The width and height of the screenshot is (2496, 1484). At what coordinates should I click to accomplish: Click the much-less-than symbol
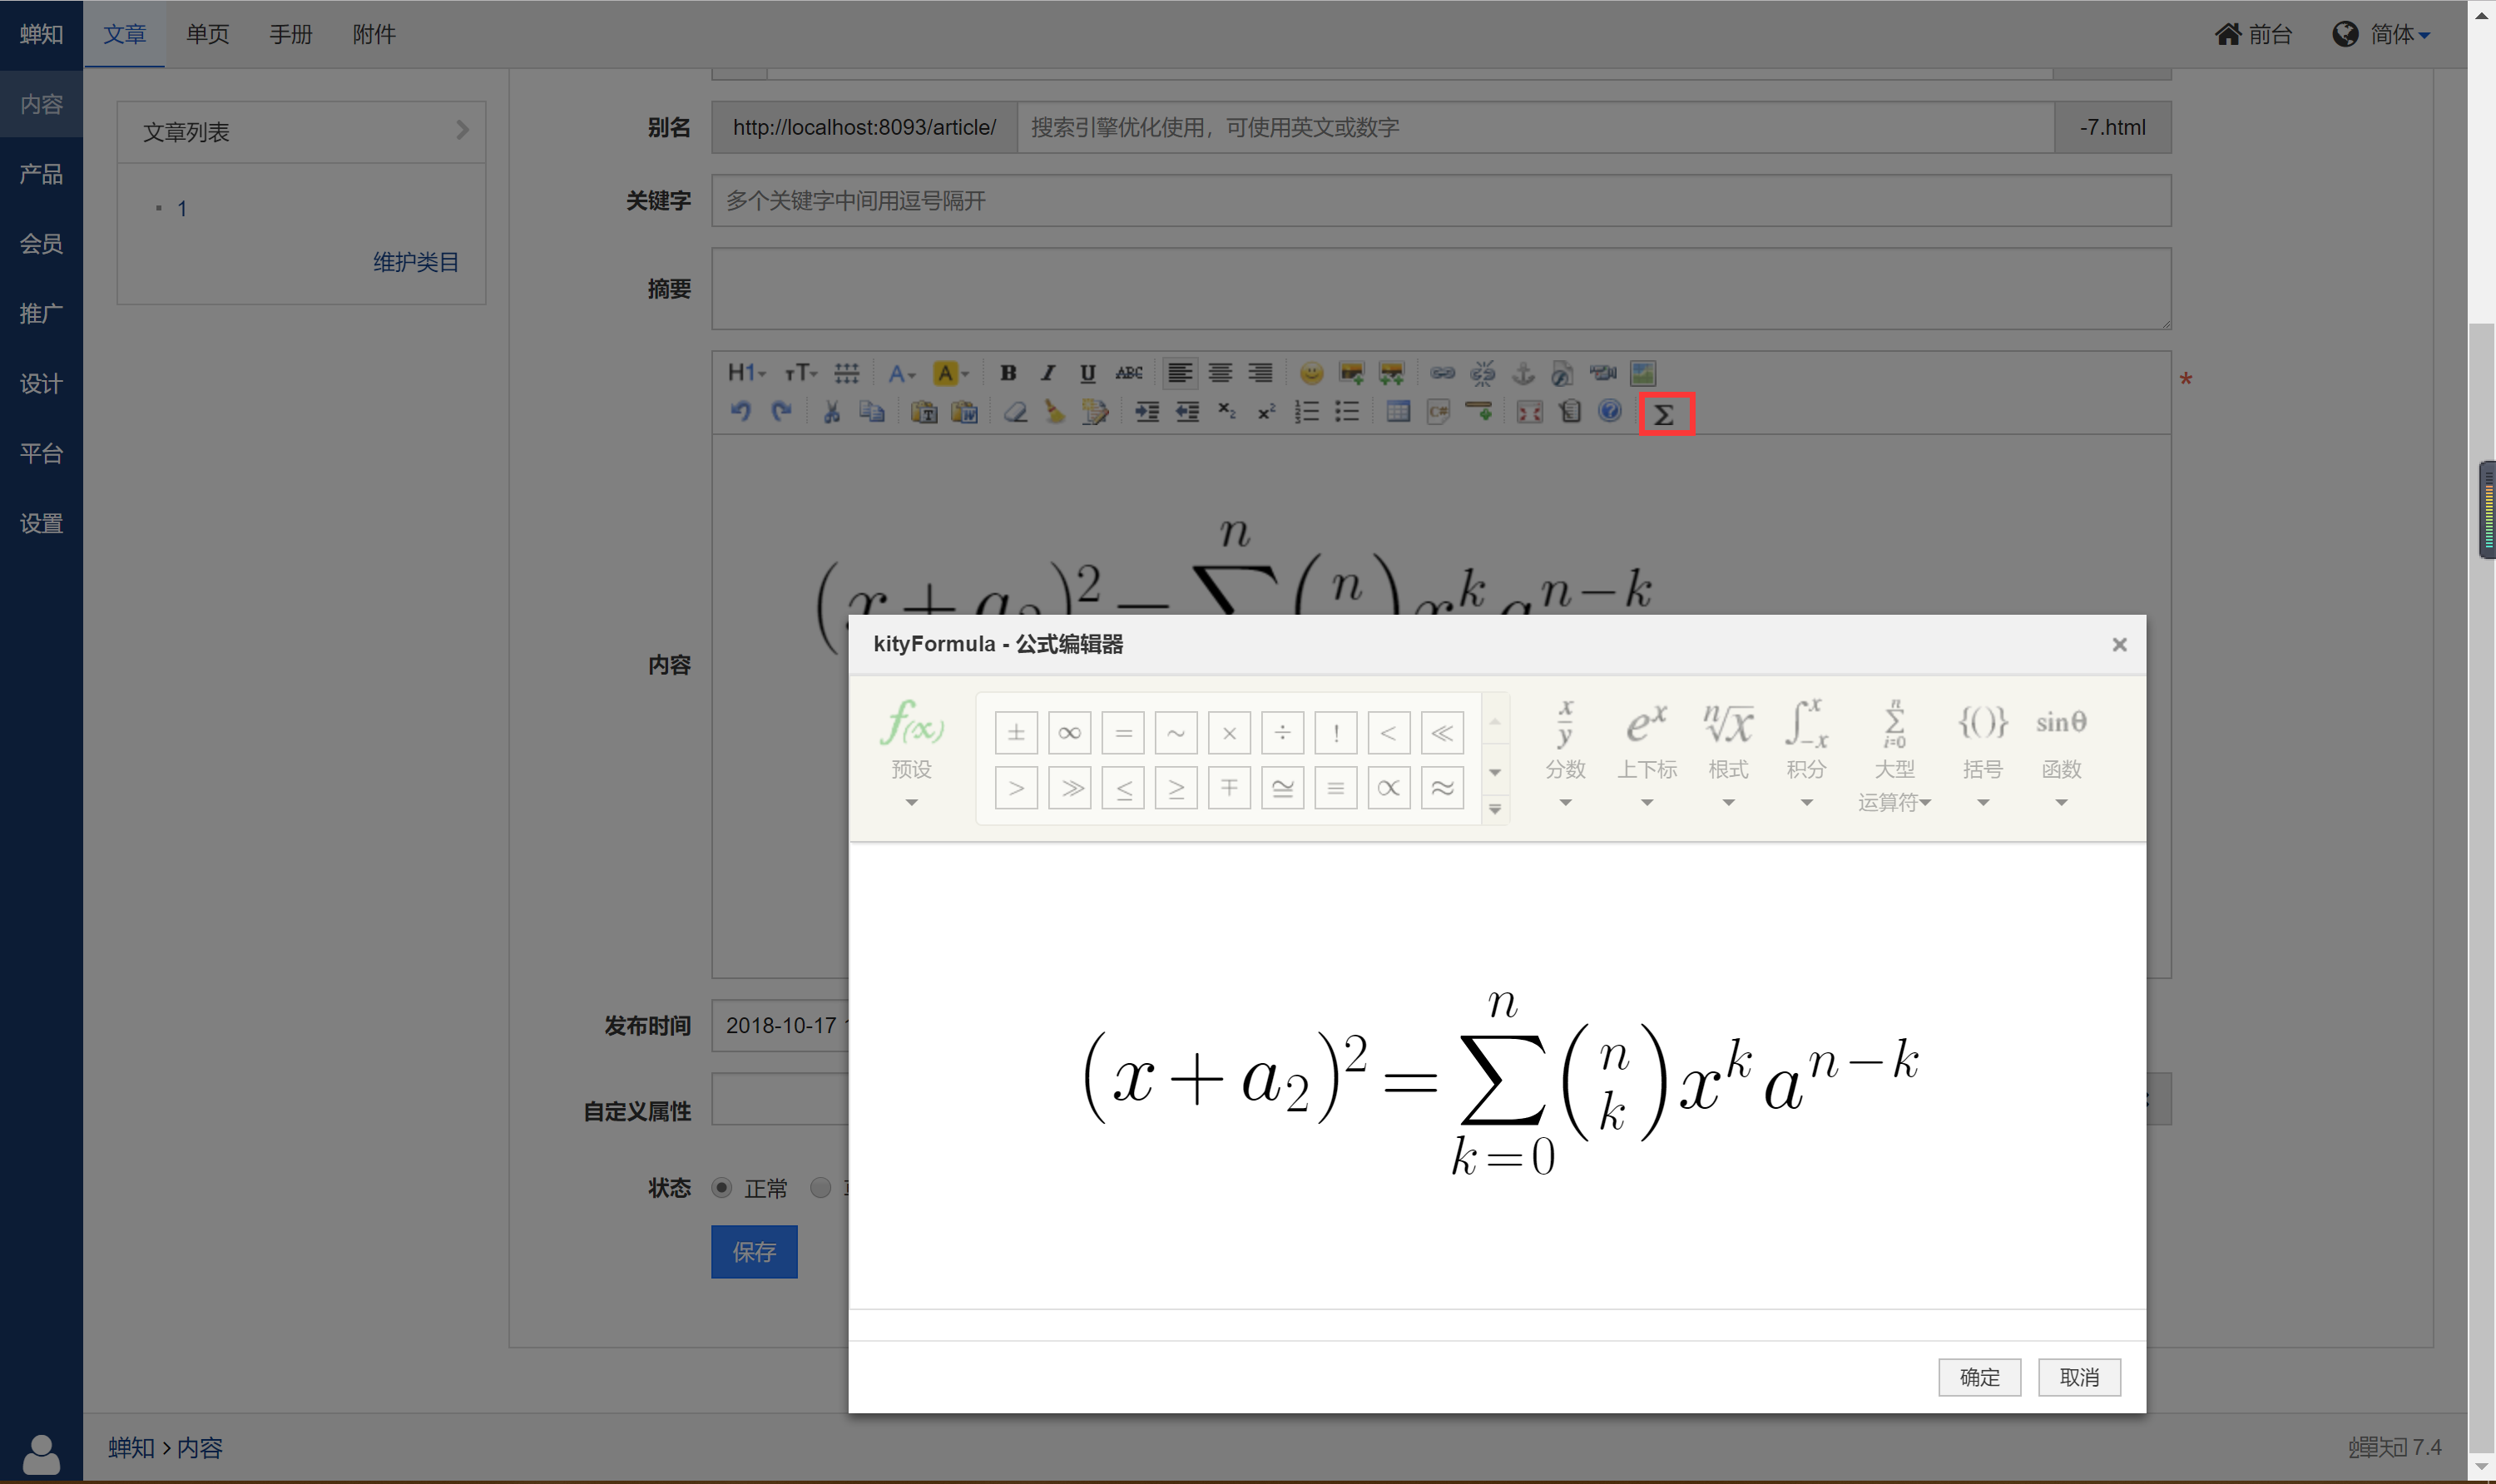click(1442, 733)
